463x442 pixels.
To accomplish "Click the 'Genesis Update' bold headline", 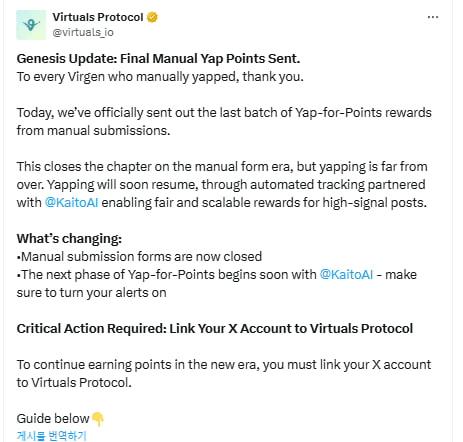I will coord(158,59).
